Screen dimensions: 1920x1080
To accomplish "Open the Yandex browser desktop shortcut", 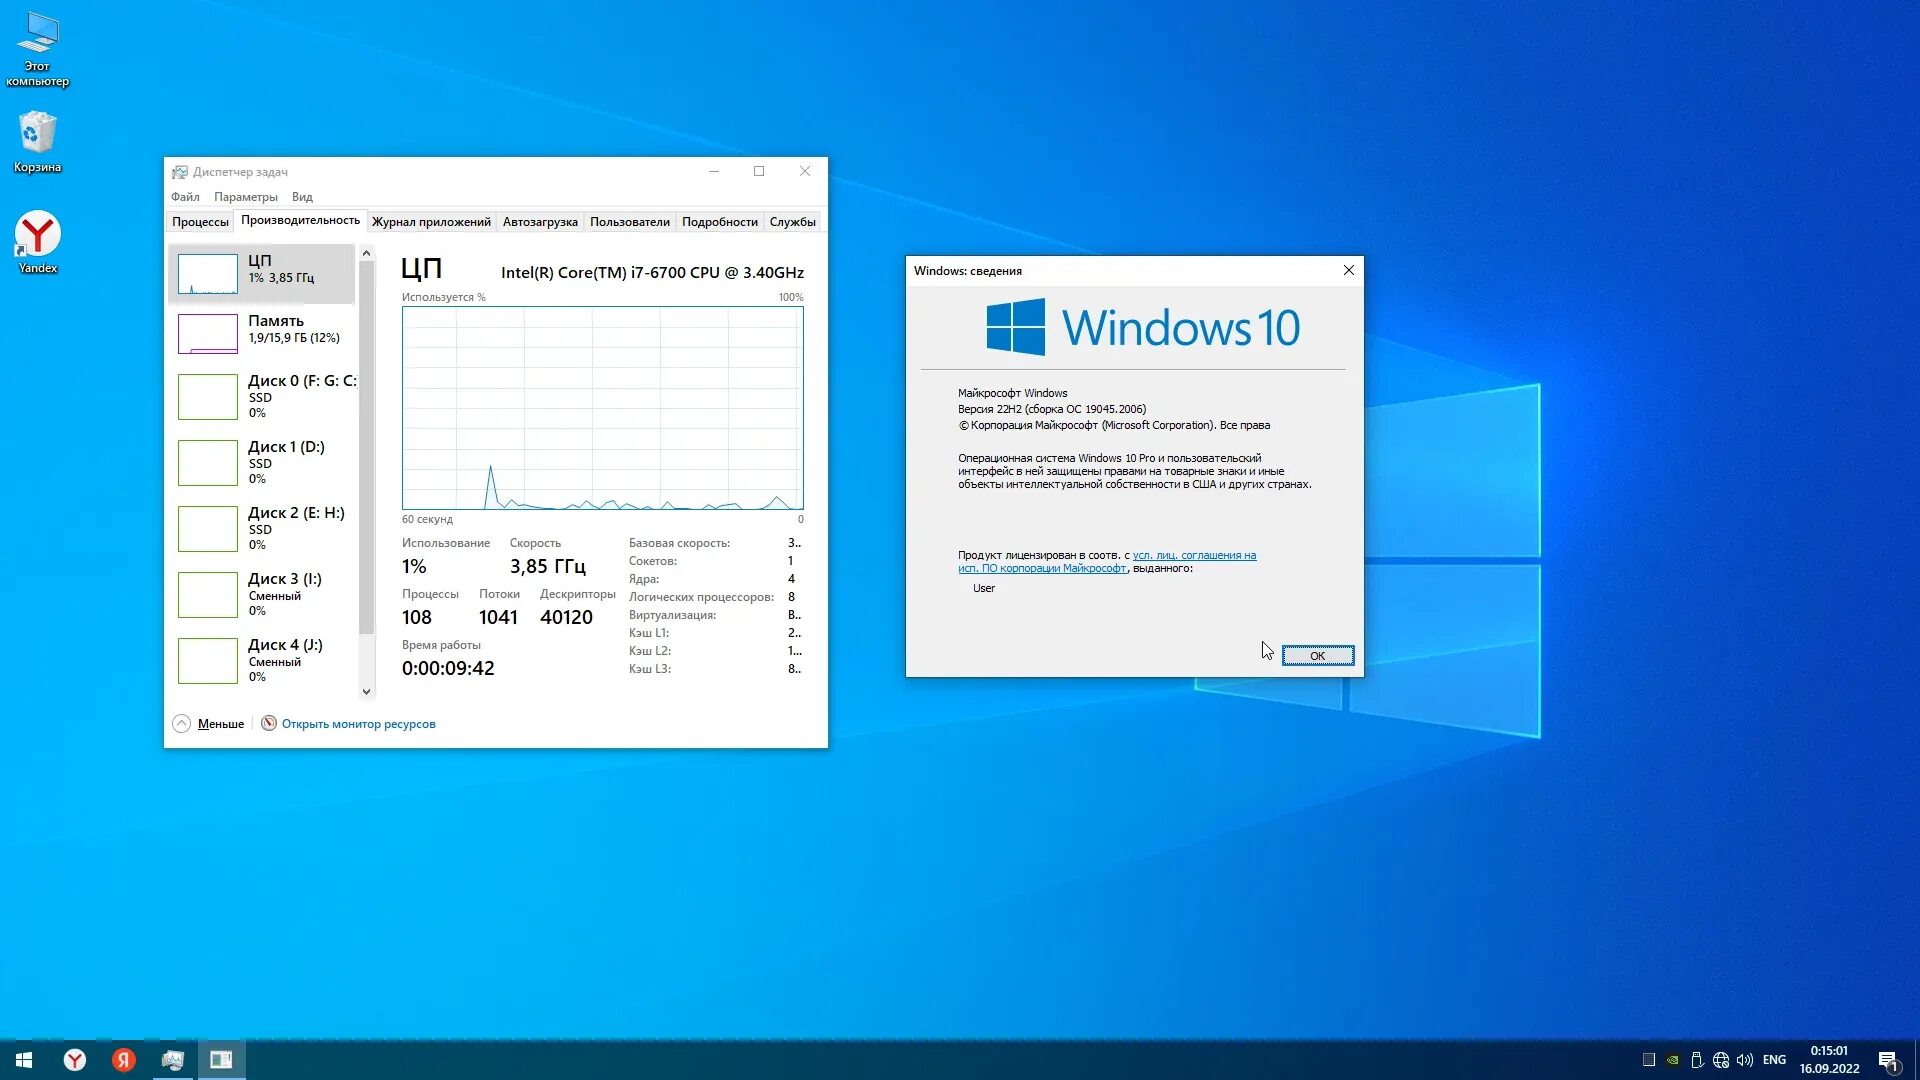I will [x=37, y=240].
